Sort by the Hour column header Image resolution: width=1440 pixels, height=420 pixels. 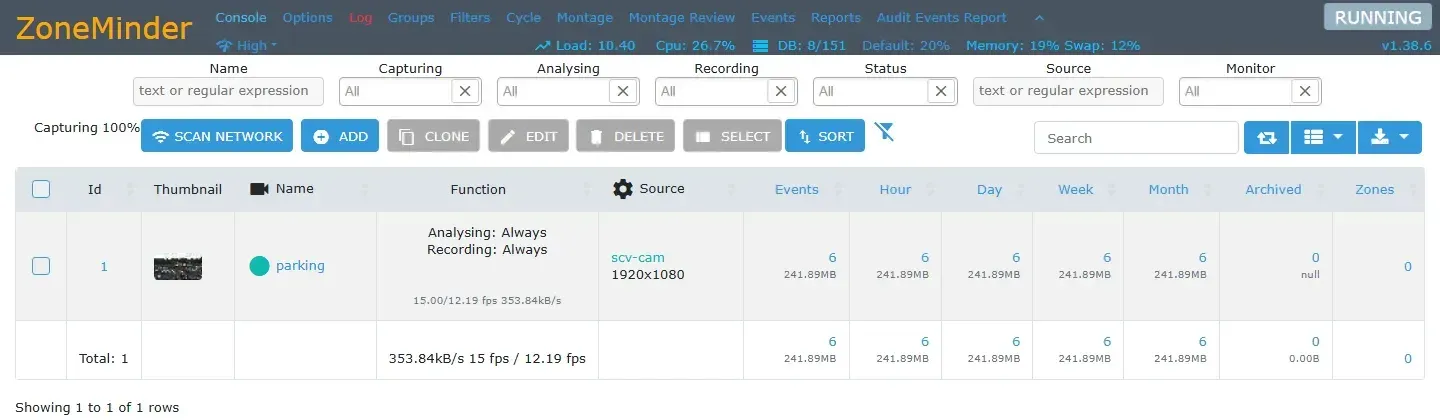click(895, 189)
